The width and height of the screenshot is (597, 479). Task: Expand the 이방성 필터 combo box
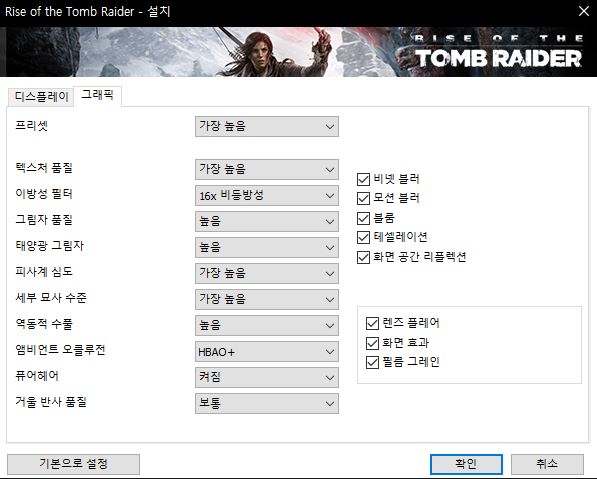click(267, 196)
